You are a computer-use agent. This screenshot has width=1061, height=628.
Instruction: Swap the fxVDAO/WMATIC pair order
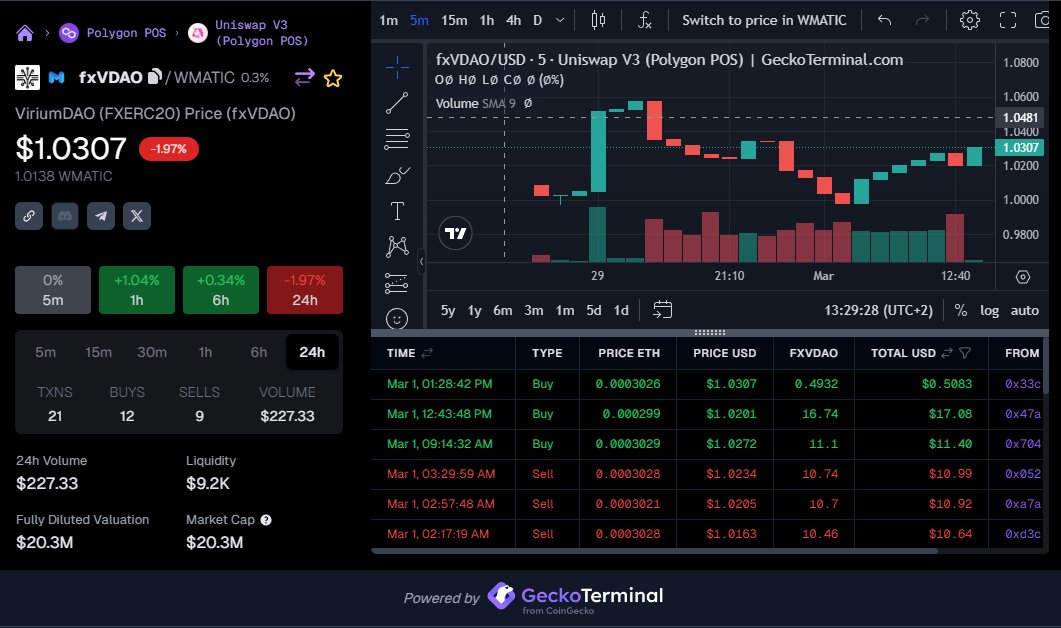pos(304,77)
